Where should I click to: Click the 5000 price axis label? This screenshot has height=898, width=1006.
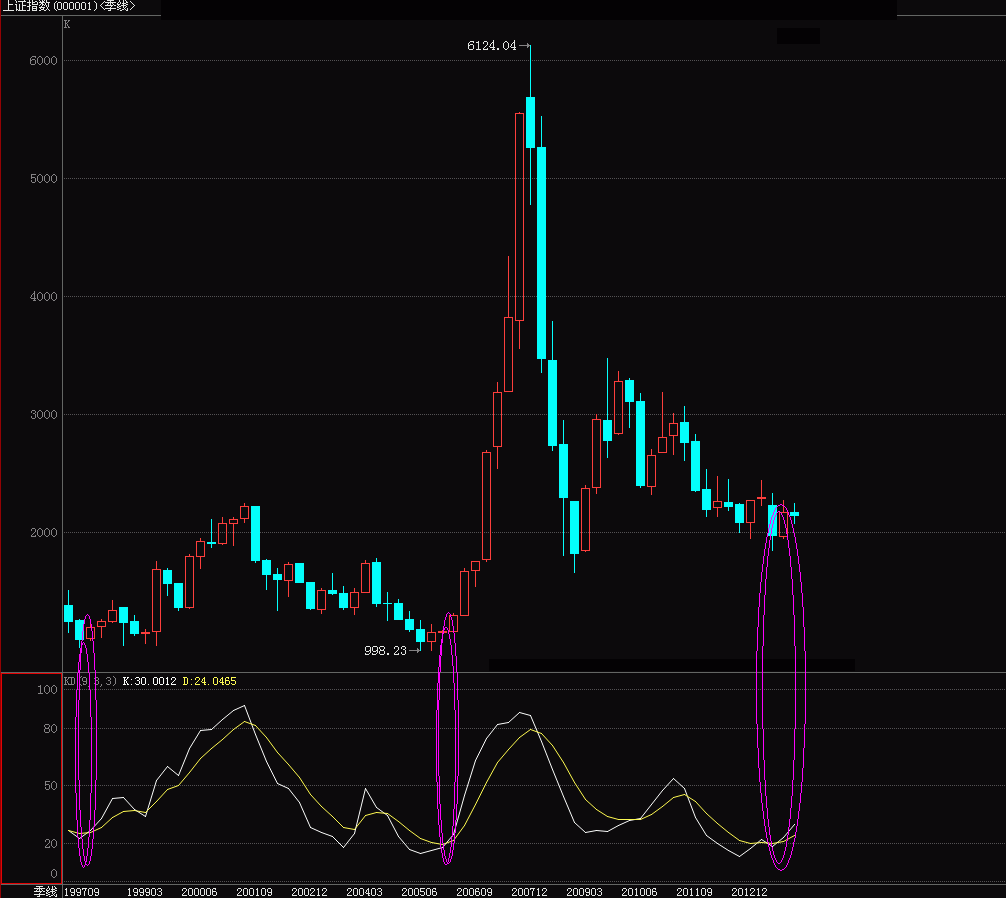click(x=44, y=179)
